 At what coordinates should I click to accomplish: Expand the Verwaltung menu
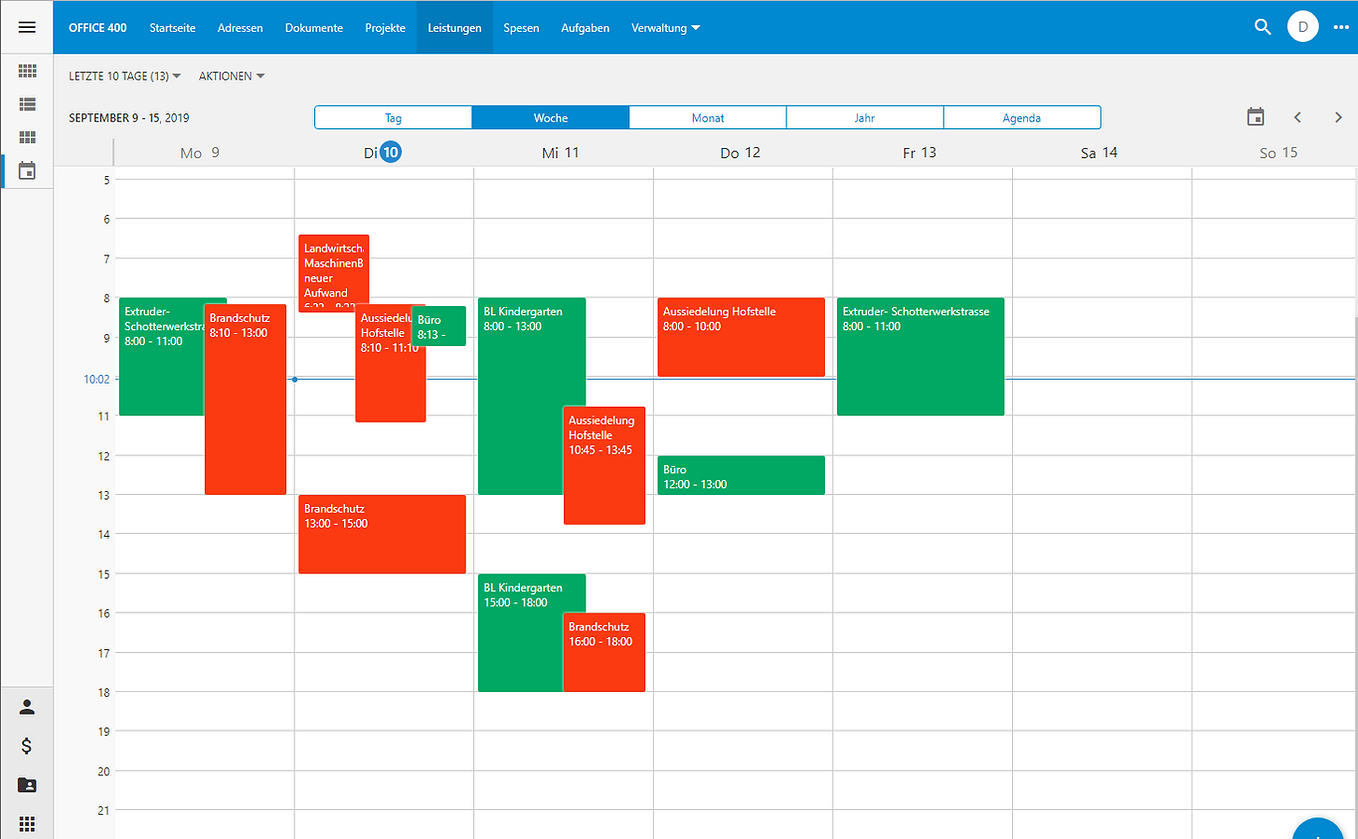click(665, 28)
